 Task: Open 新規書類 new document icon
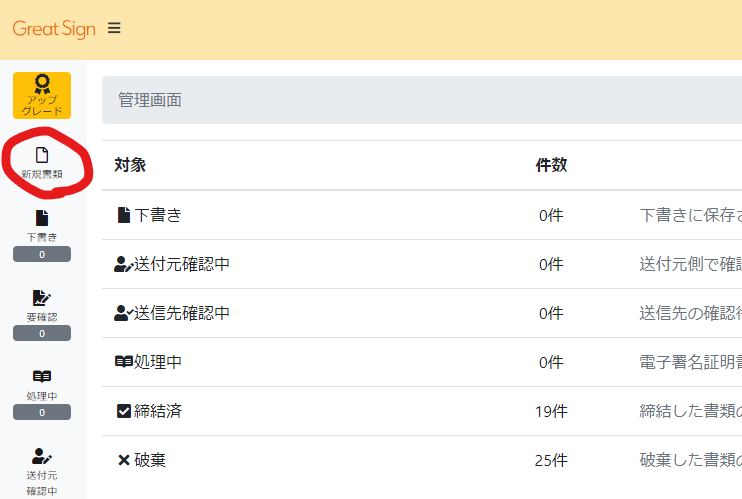[42, 156]
